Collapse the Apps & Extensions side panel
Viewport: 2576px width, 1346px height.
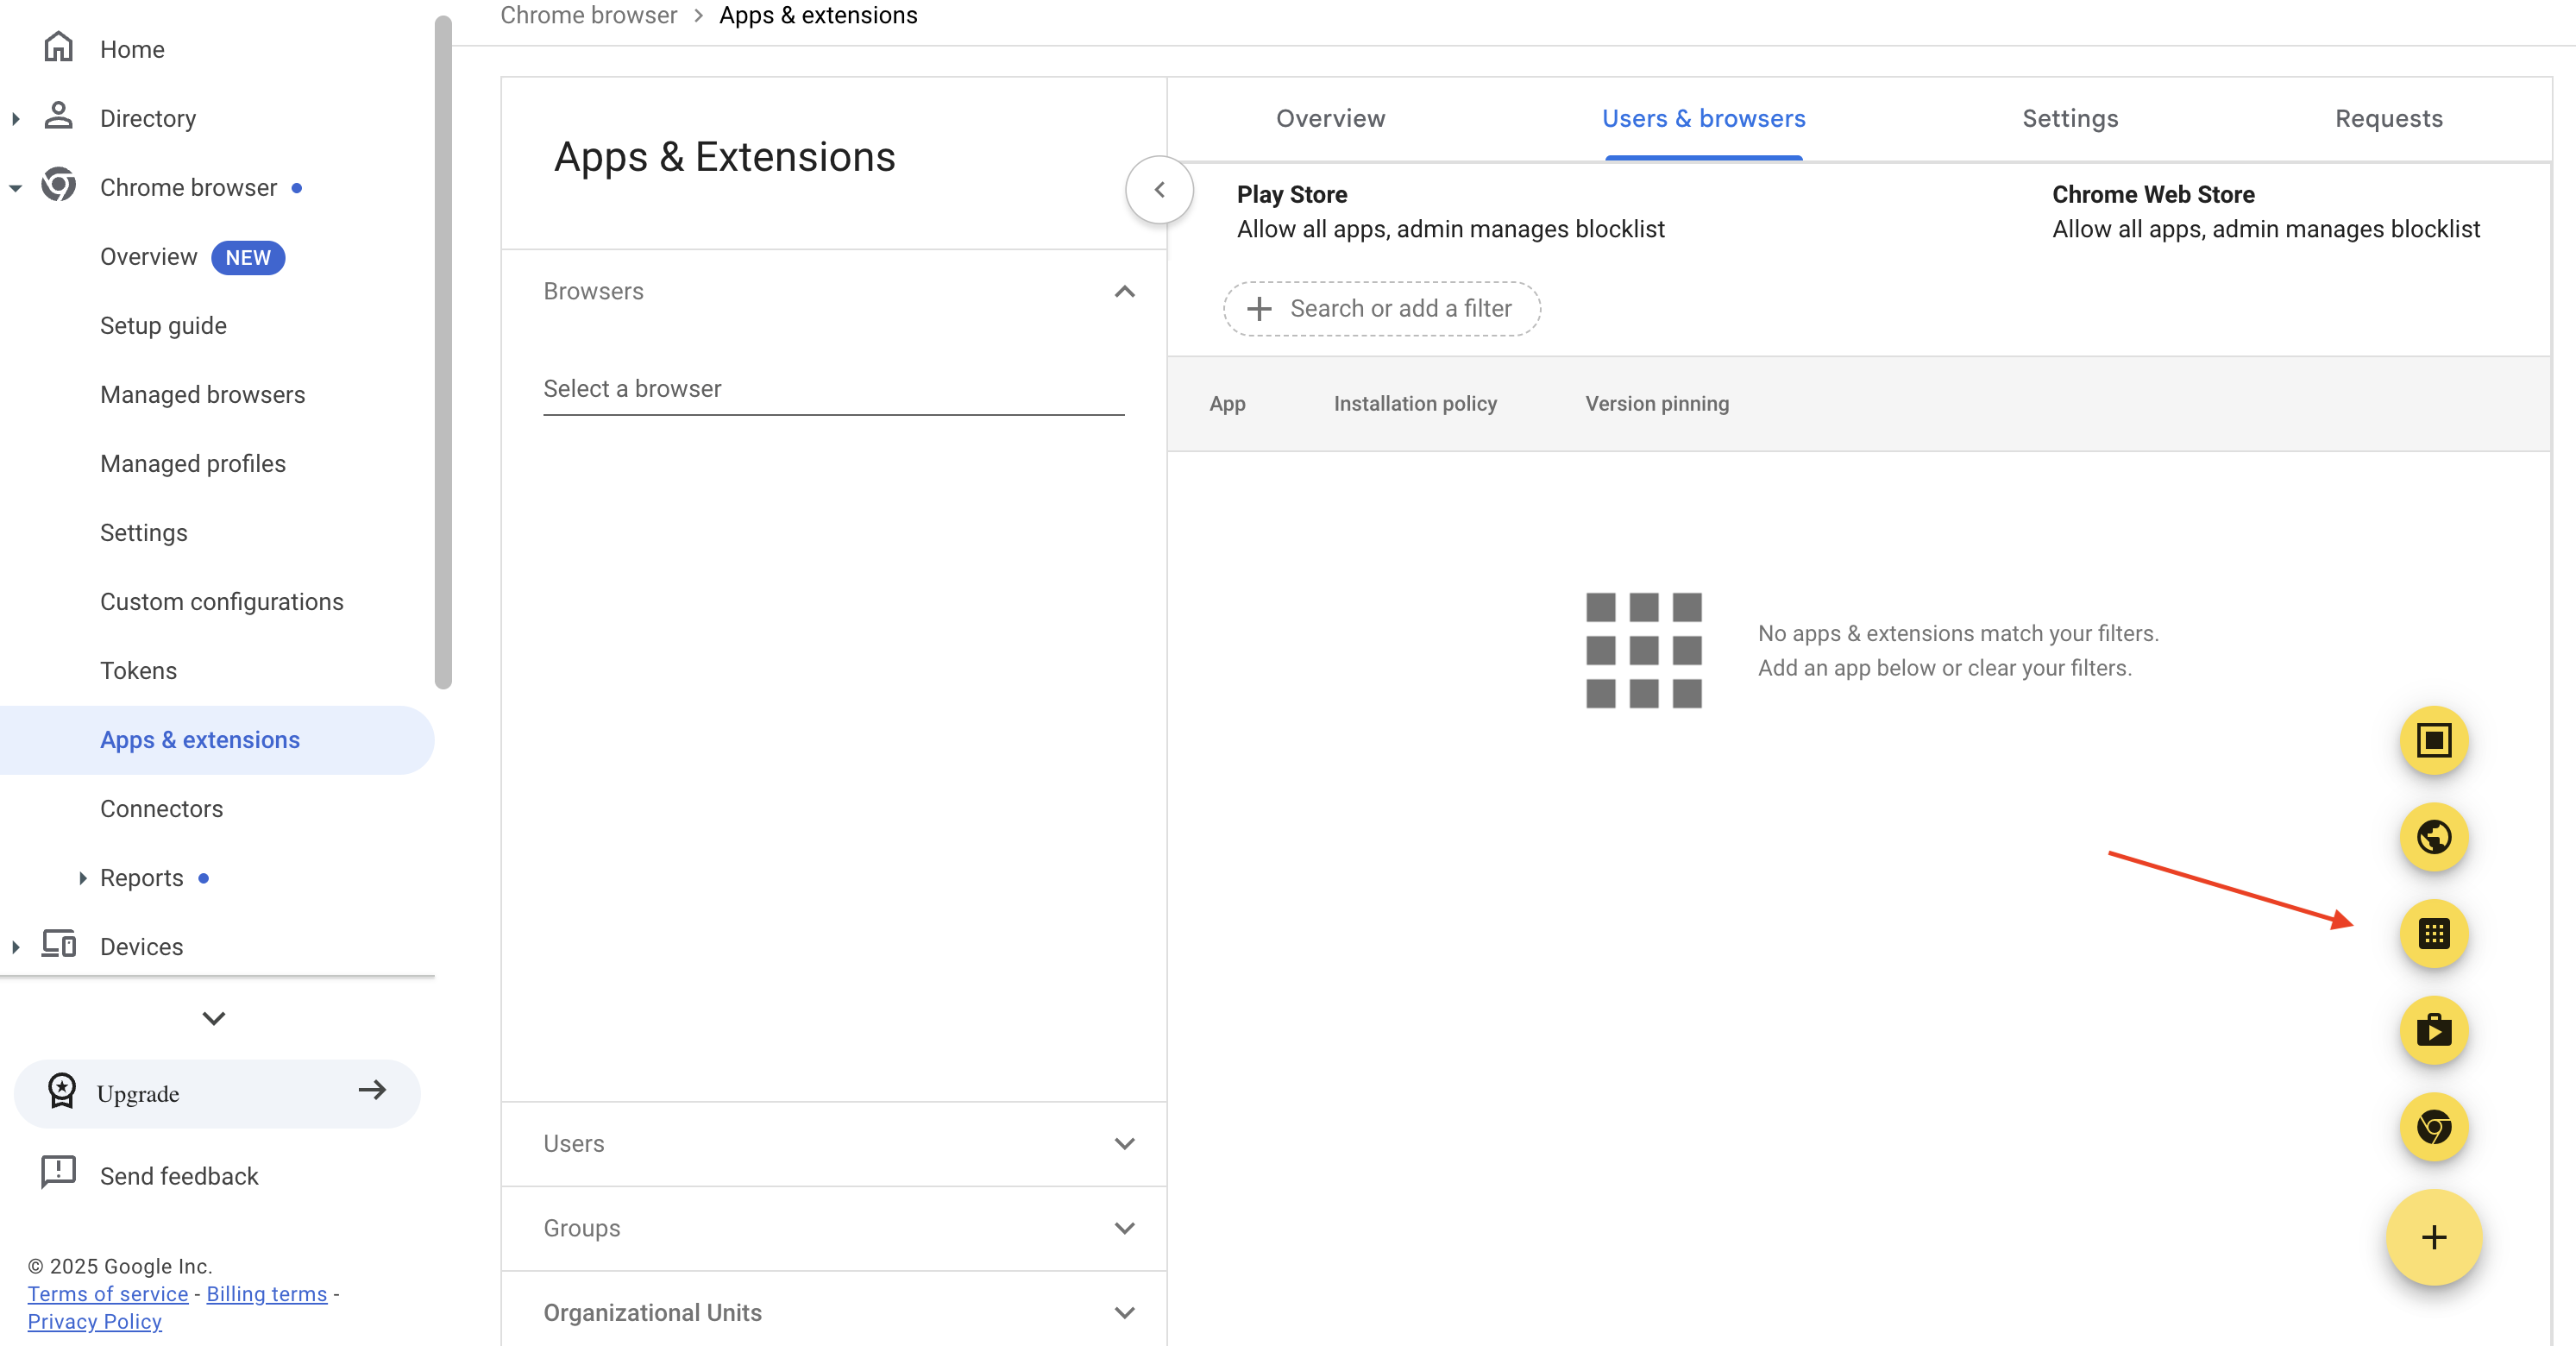1159,189
